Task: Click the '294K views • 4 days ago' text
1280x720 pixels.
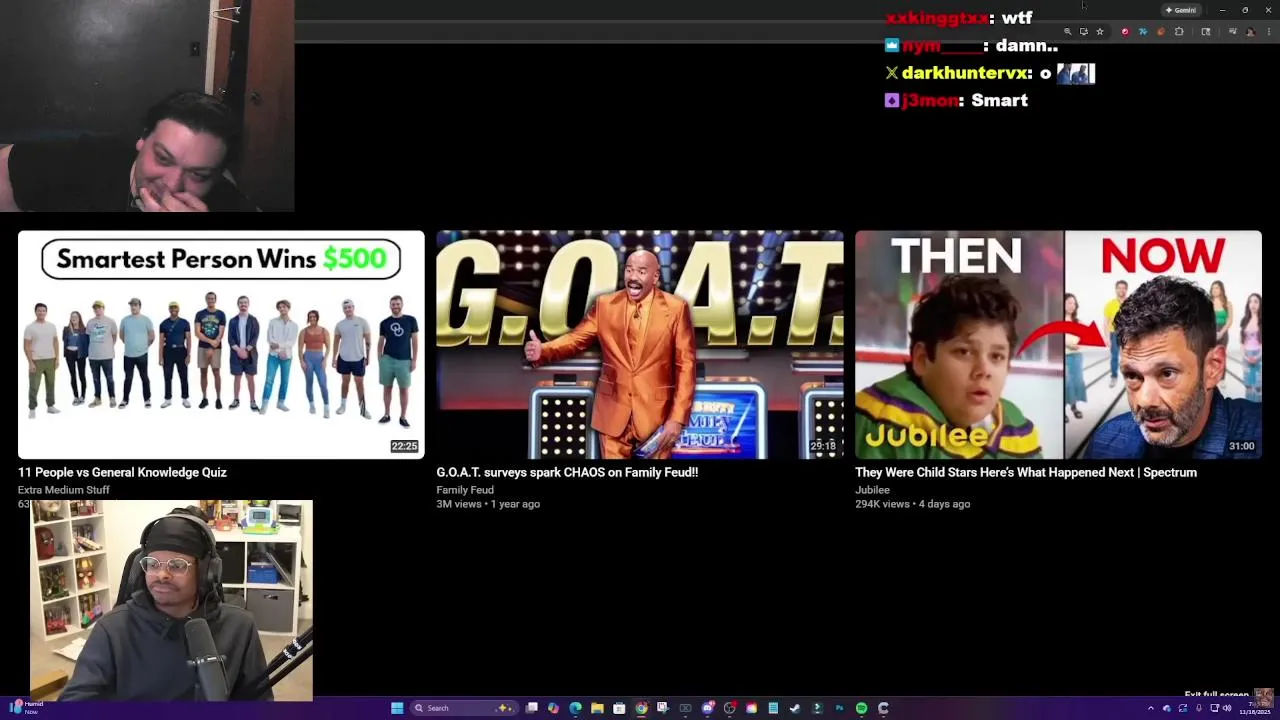Action: tap(913, 504)
